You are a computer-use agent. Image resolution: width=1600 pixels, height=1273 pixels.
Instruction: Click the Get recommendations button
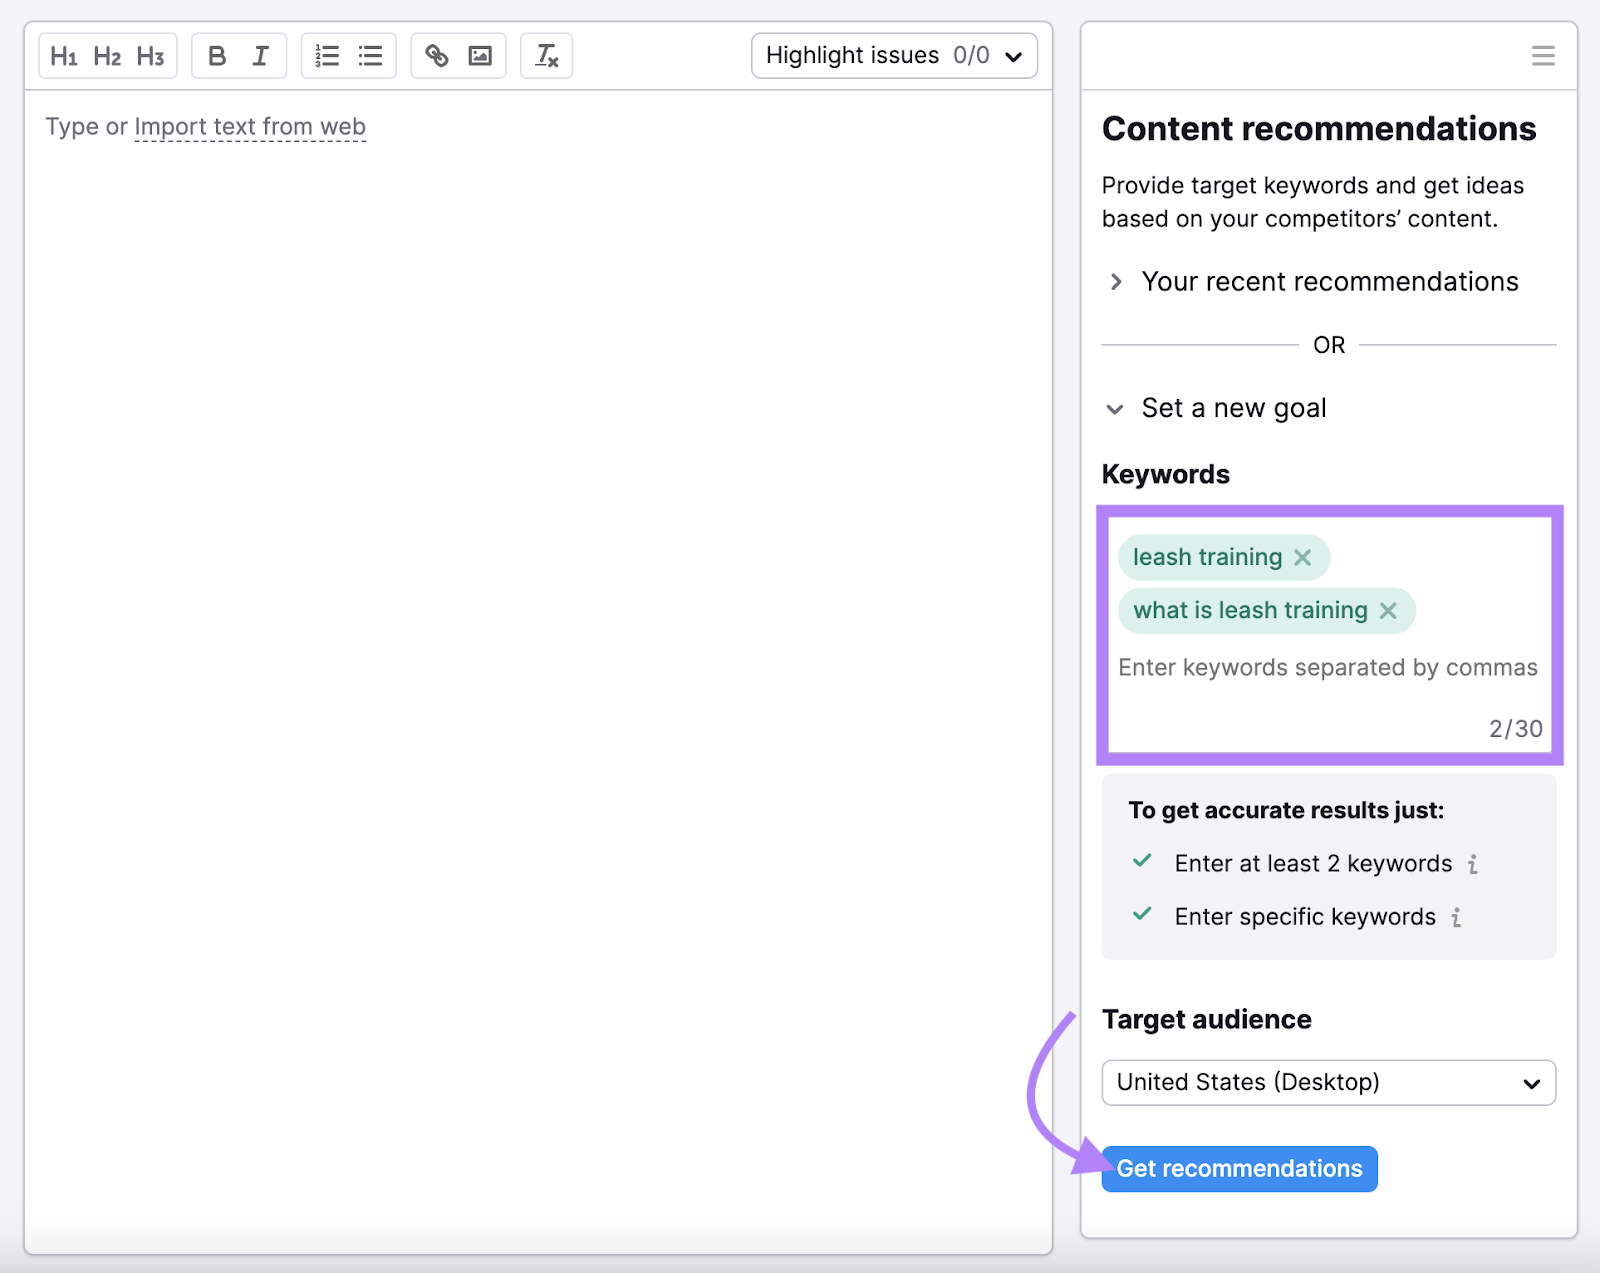pos(1239,1169)
